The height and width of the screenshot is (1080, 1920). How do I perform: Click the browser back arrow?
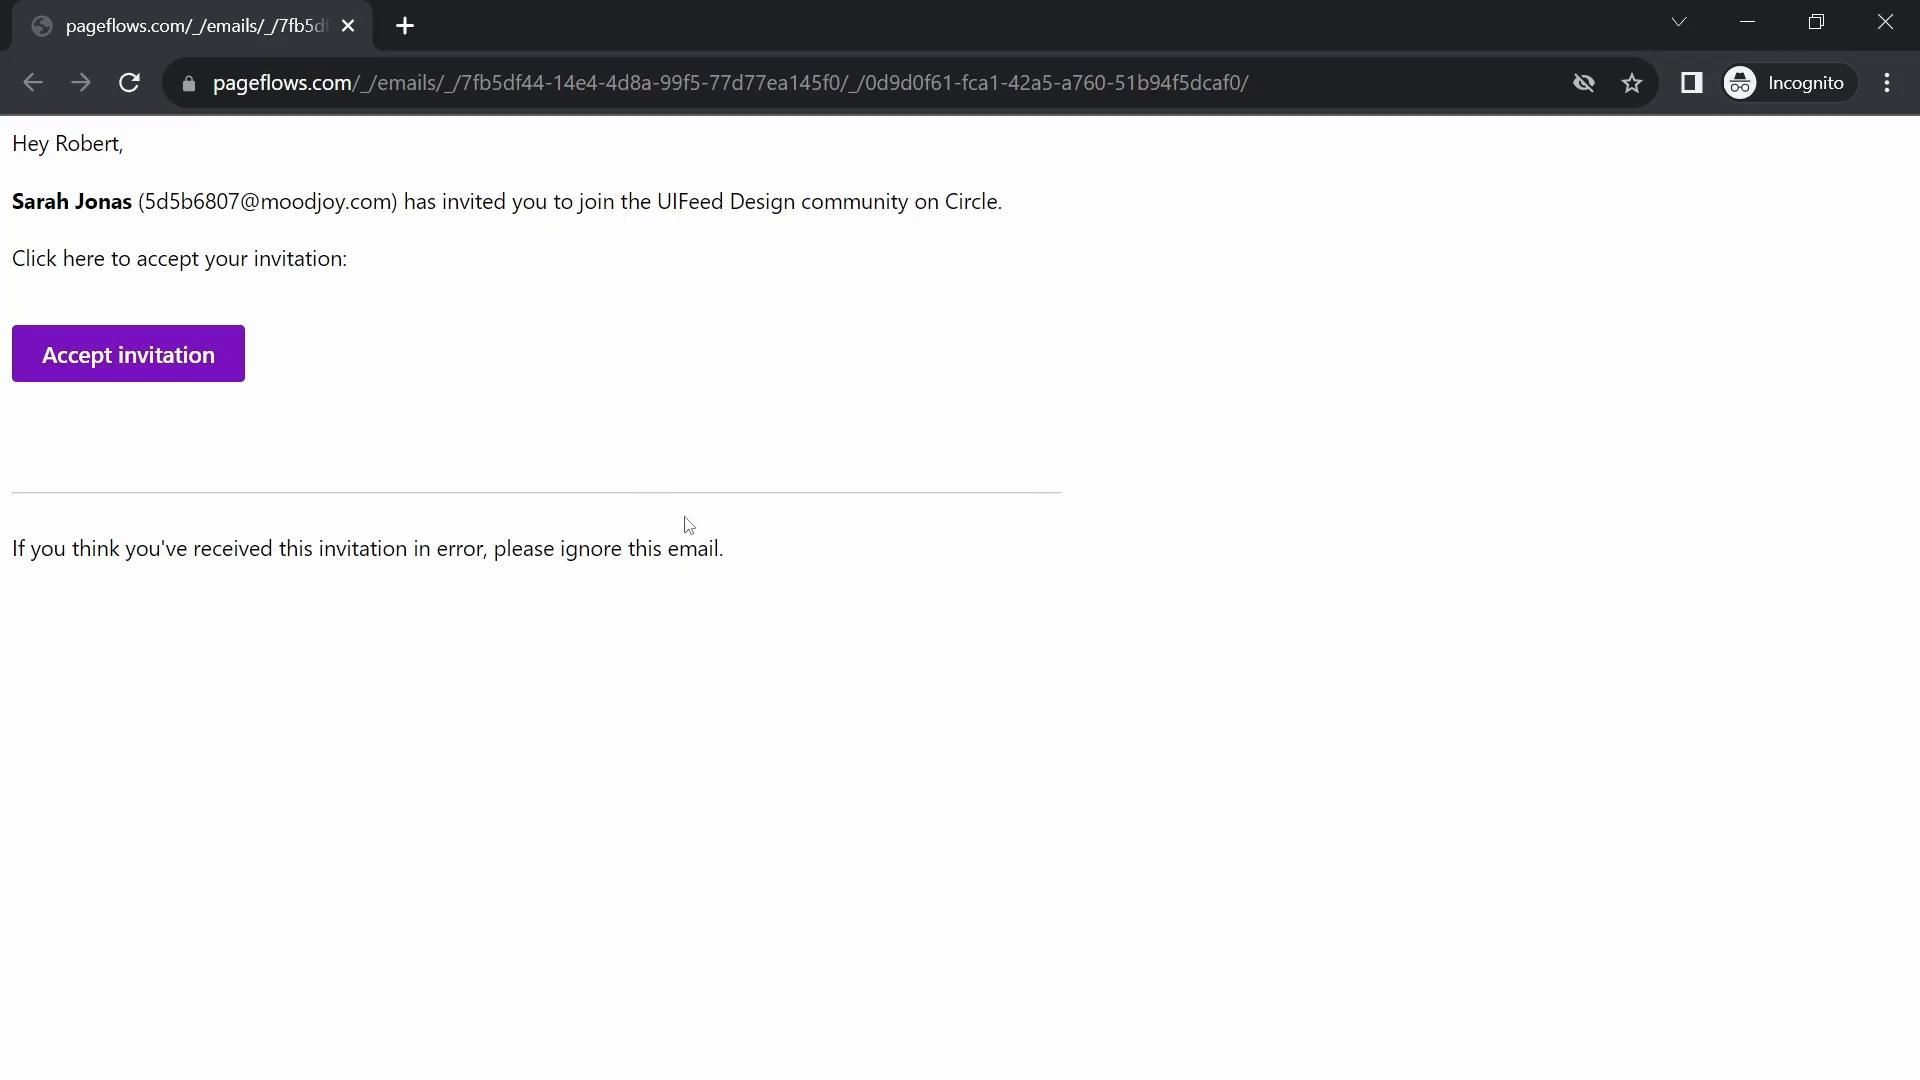tap(32, 83)
